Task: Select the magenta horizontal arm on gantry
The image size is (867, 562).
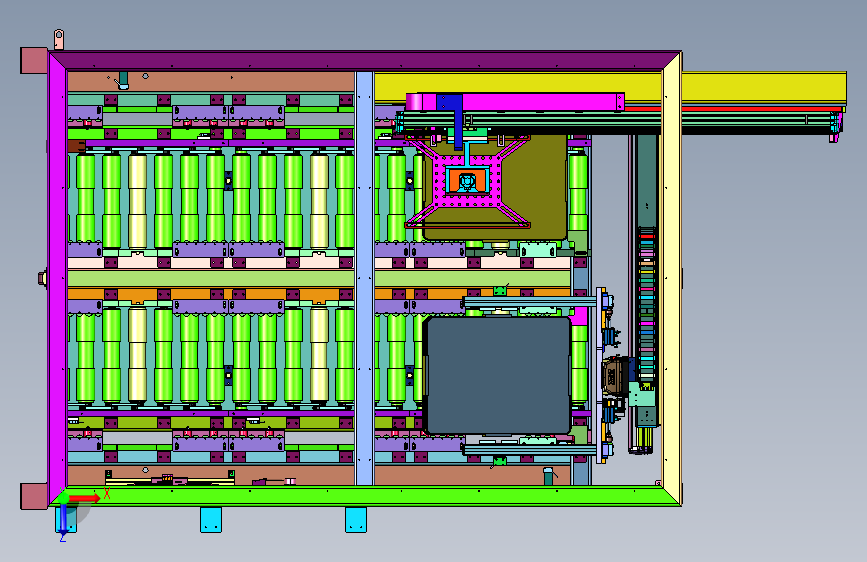Action: [515, 102]
